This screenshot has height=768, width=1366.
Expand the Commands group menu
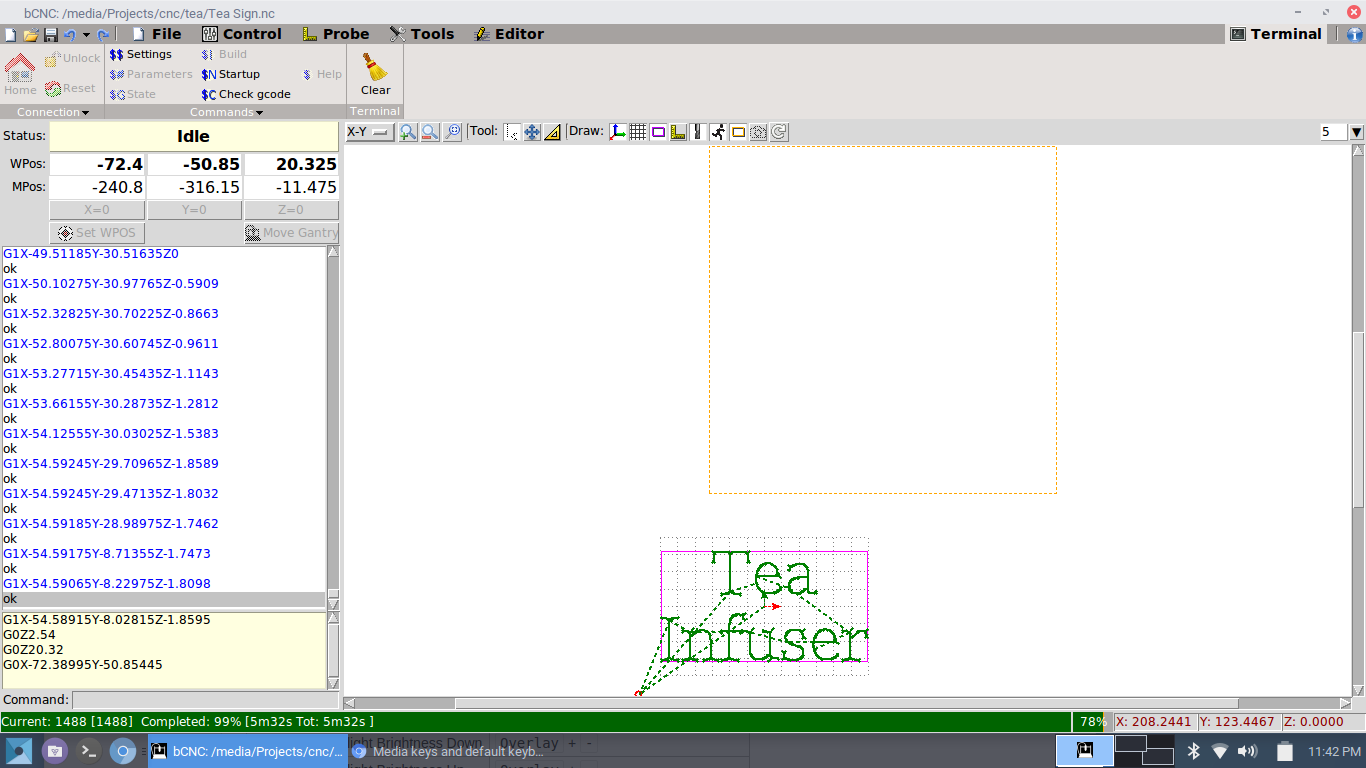[x=226, y=112]
